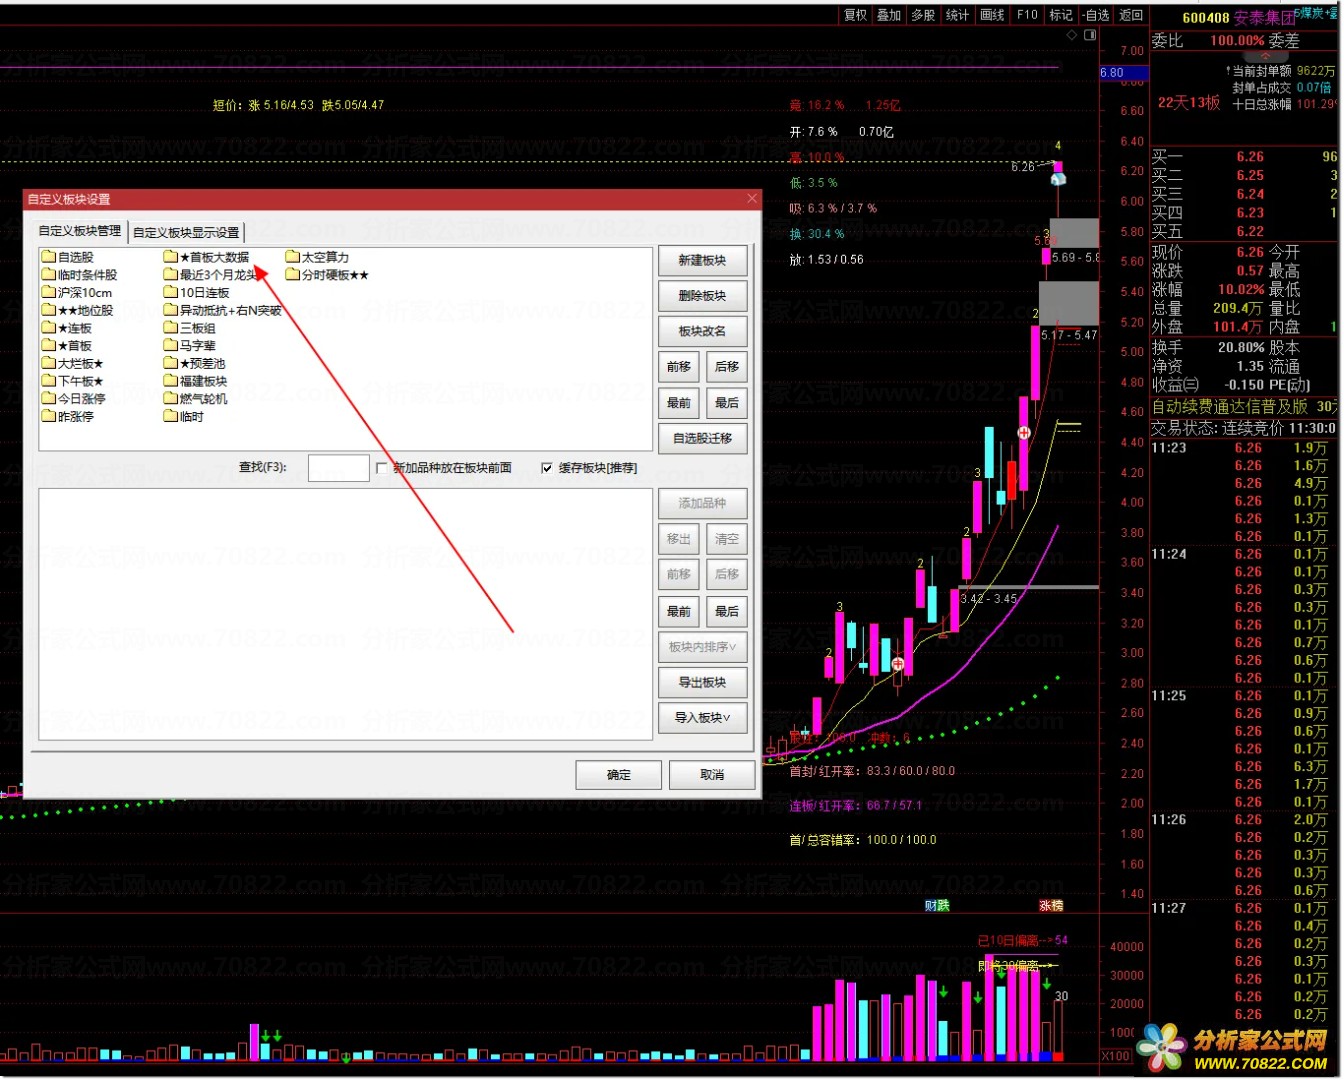This screenshot has height=1080, width=1344.
Task: Click 复权 in chart toolbar
Action: click(856, 15)
